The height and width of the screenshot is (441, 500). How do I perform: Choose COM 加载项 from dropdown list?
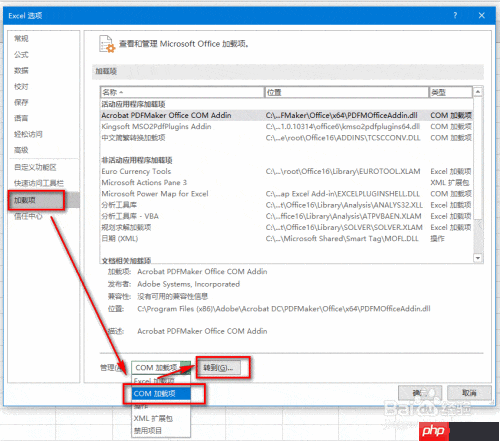click(161, 394)
